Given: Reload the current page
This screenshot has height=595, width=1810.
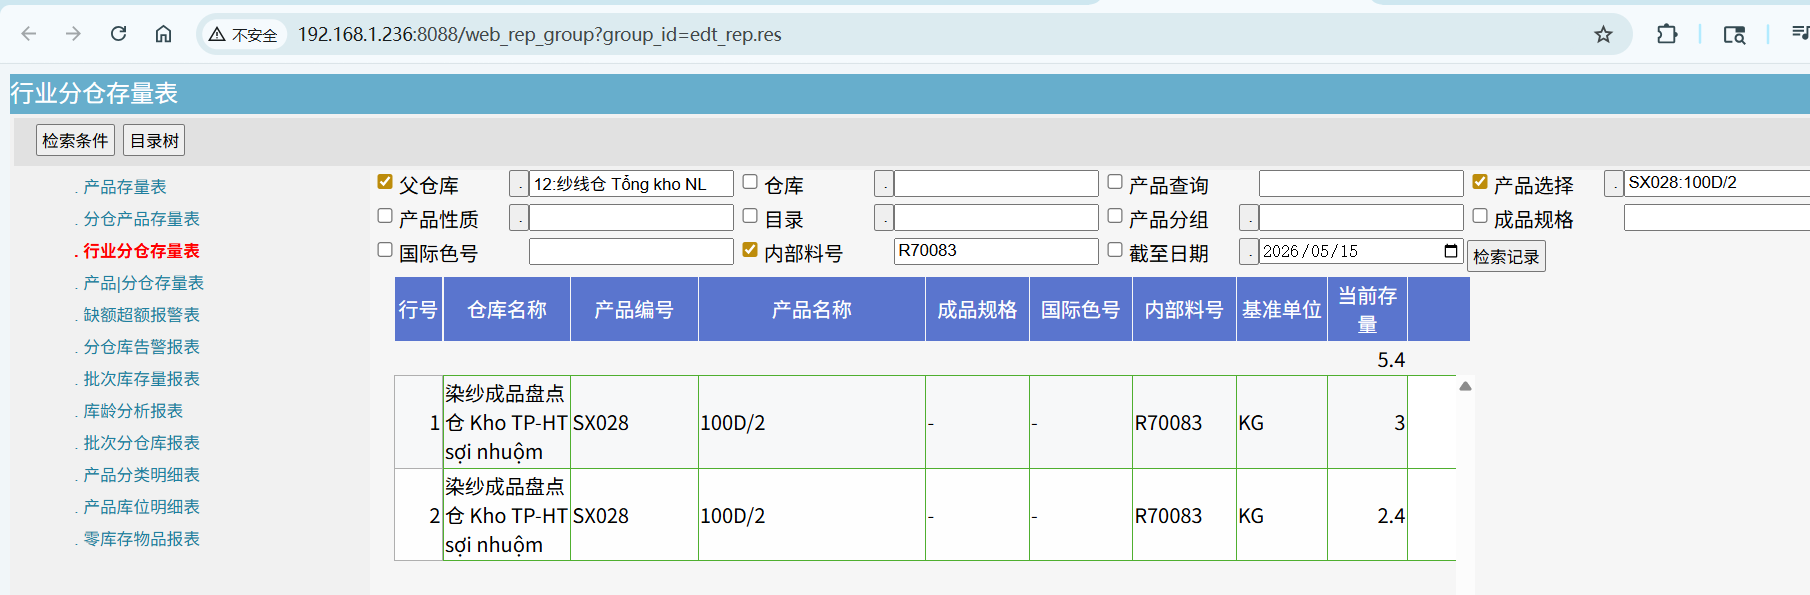Looking at the screenshot, I should click(118, 34).
